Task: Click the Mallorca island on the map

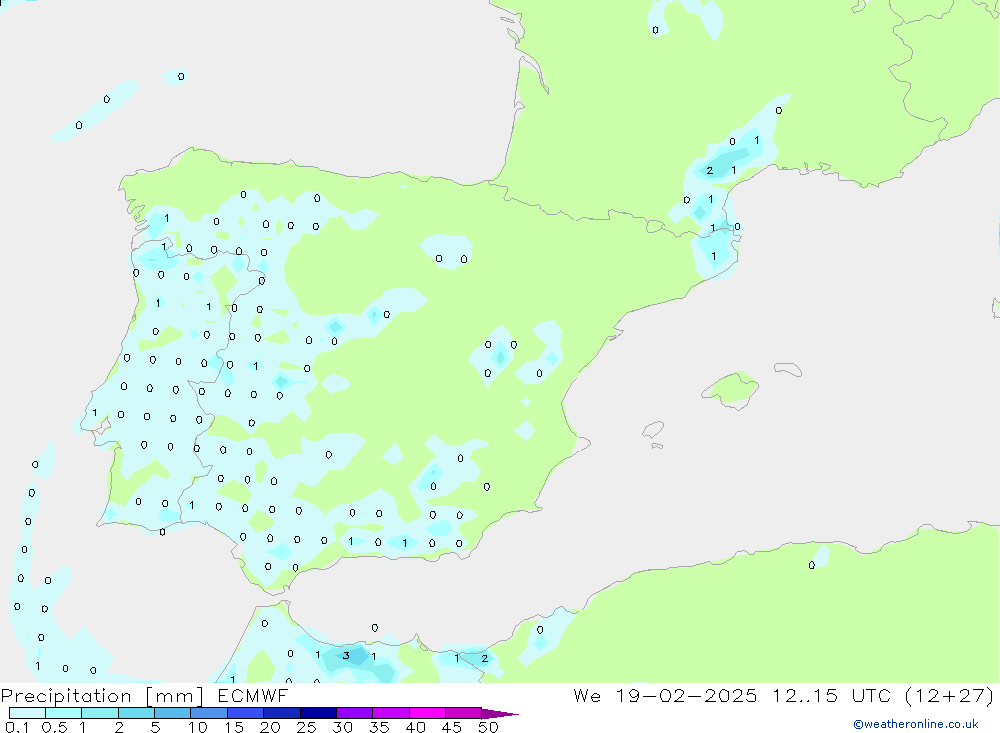Action: (x=731, y=388)
